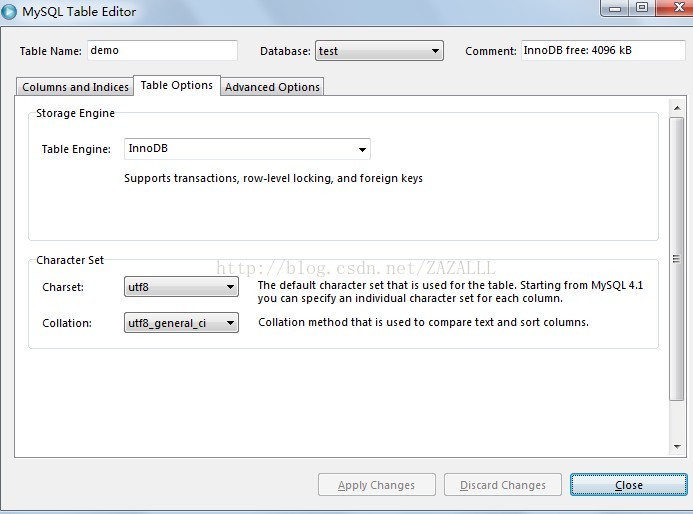Click the vertical scrollbar thumb
Viewport: 693px width, 514px height.
tap(677, 259)
